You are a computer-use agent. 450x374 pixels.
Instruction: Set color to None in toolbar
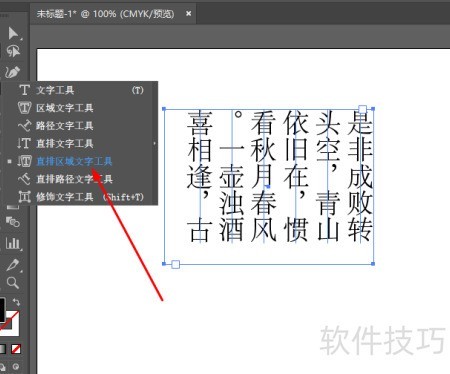(x=16, y=349)
